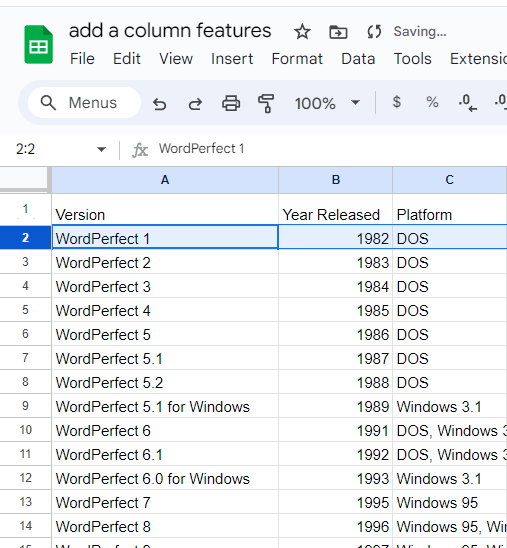
Task: Format as currency with dollar icon
Action: tap(397, 102)
